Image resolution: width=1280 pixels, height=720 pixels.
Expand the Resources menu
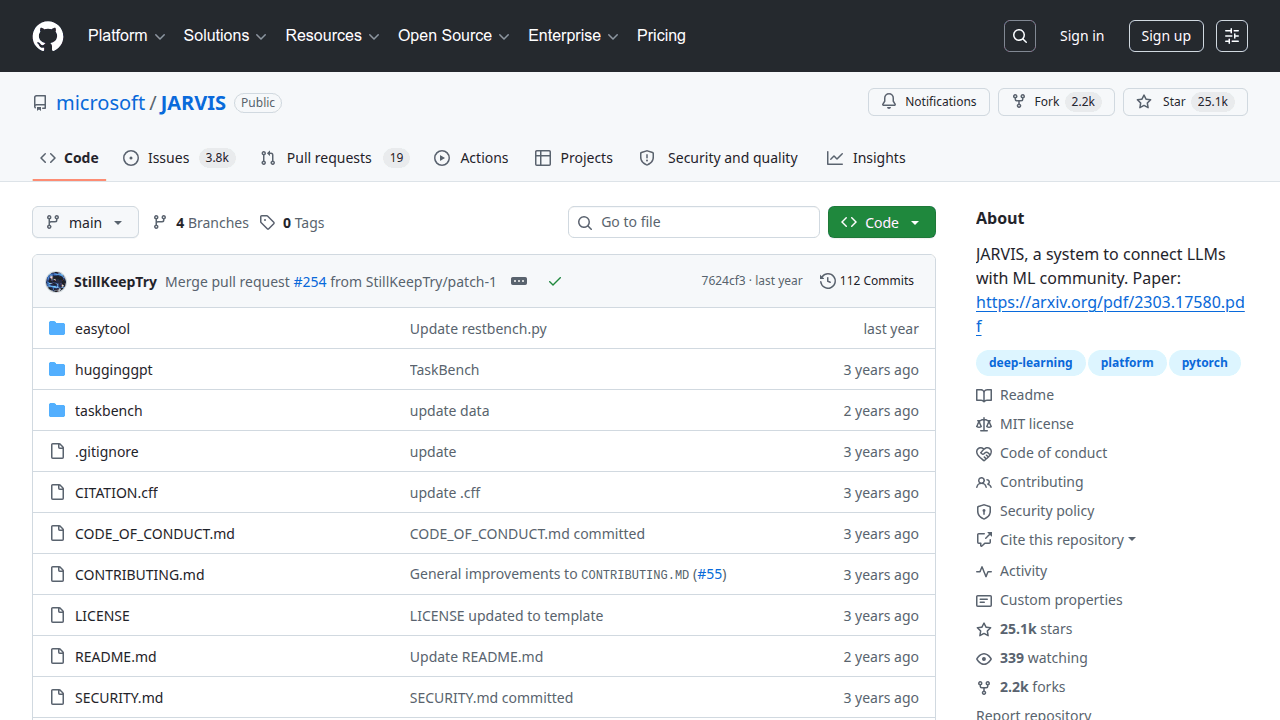pyautogui.click(x=332, y=36)
